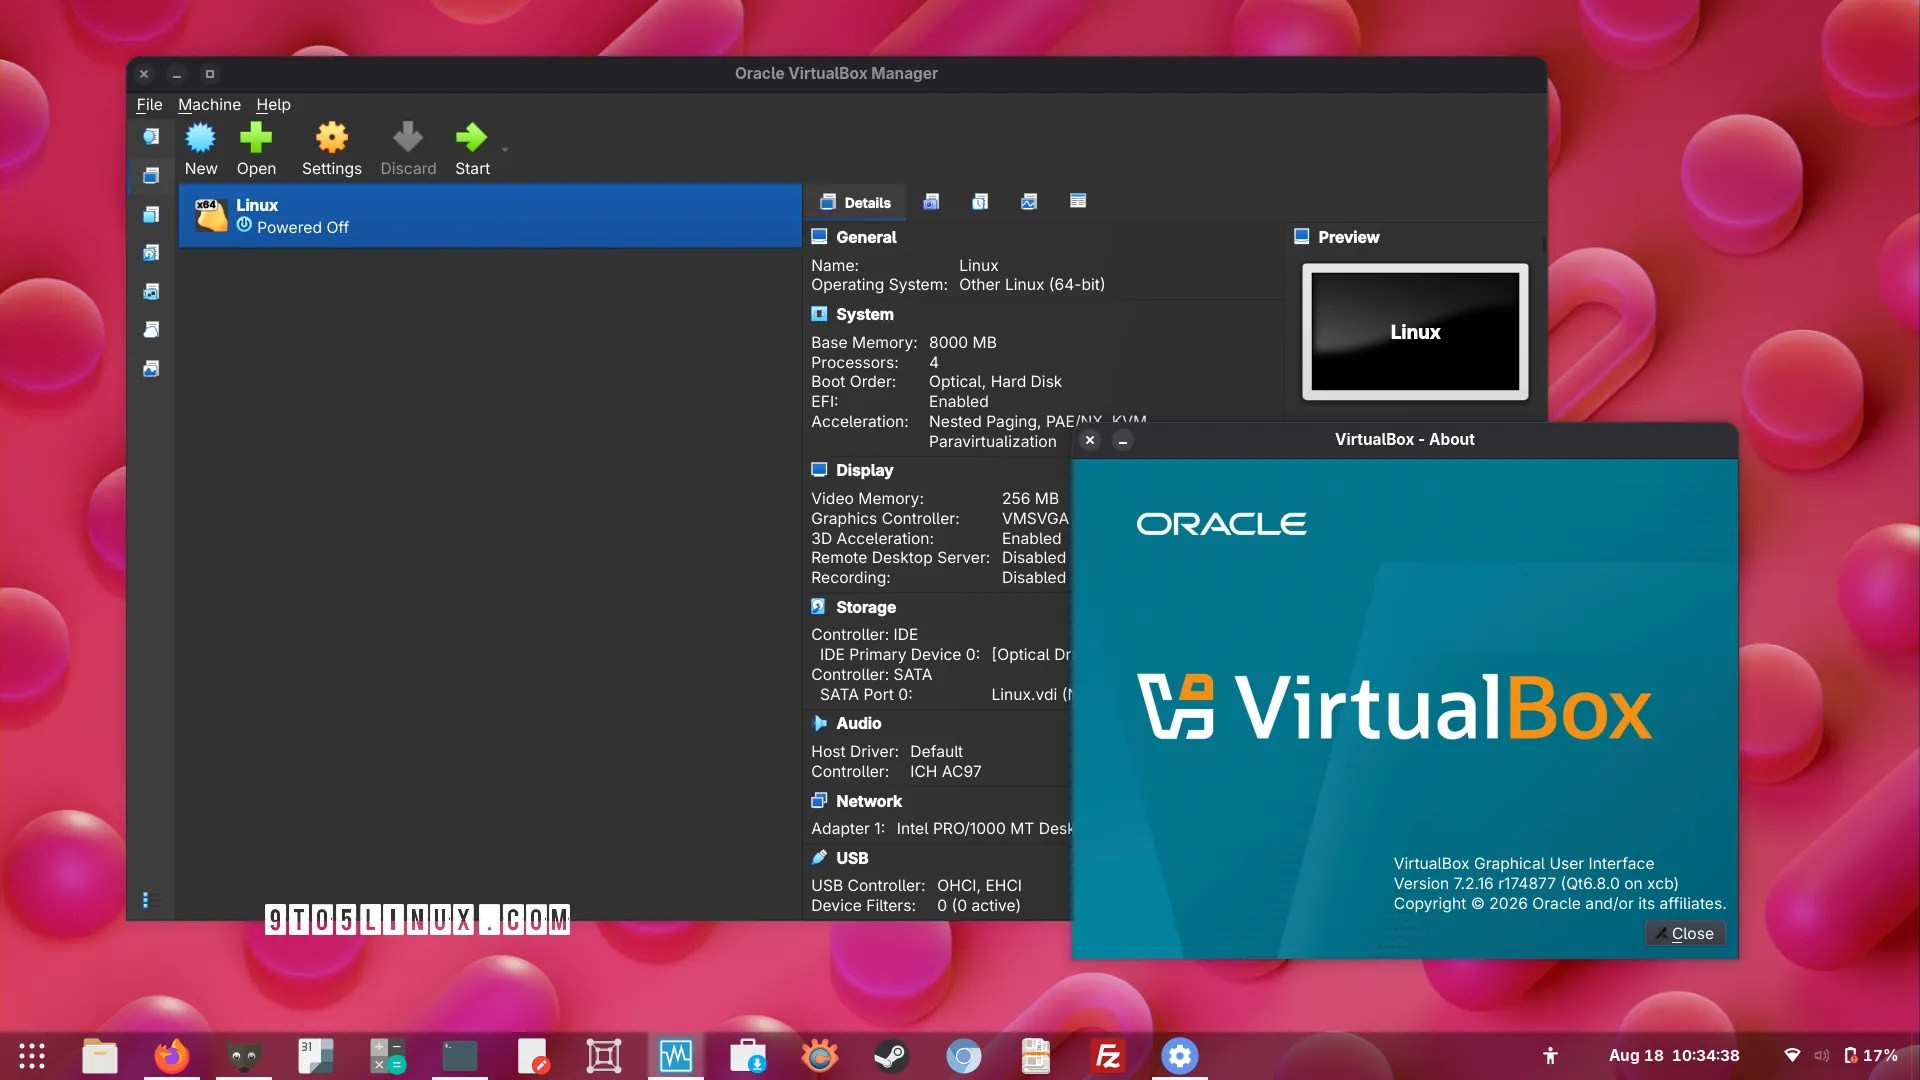Click the Linux preview thumbnail

point(1415,331)
